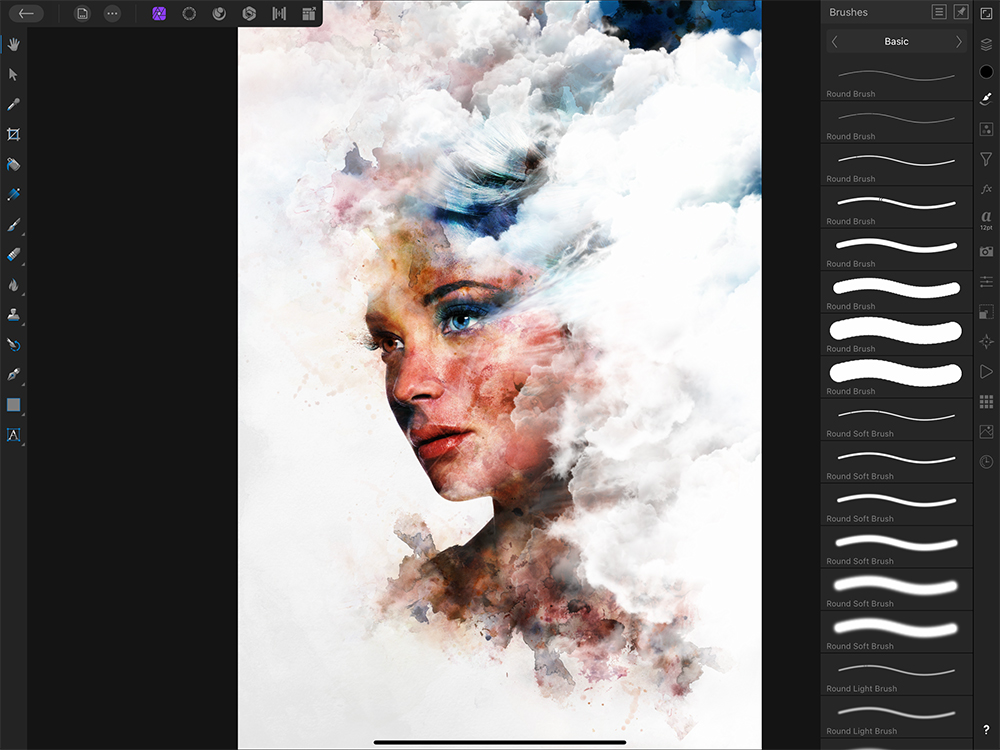The image size is (1000, 750).
Task: Select the Crop tool
Action: click(x=14, y=134)
